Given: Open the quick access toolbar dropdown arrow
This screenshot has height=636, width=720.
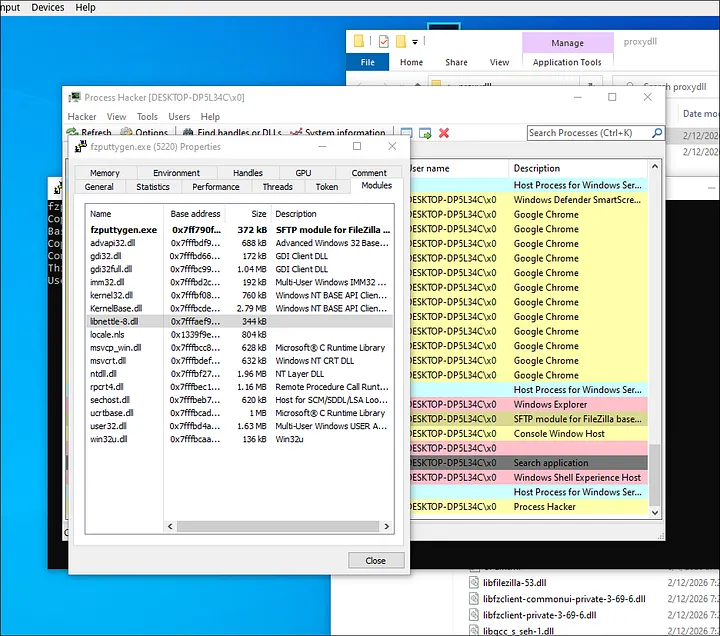Looking at the screenshot, I should point(415,42).
